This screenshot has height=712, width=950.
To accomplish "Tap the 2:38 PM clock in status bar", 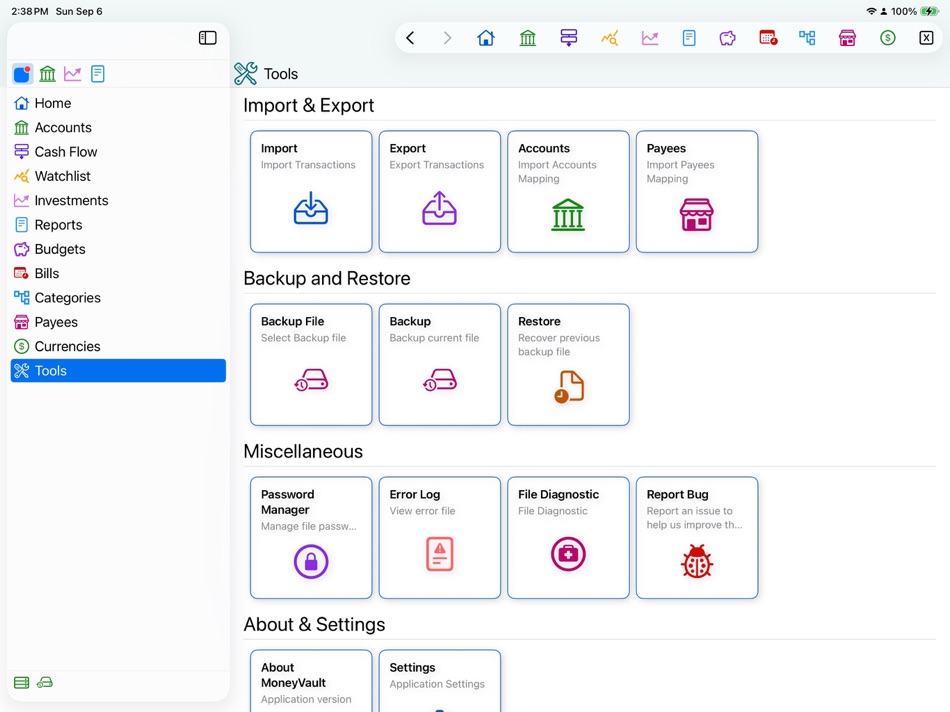I will click(30, 11).
